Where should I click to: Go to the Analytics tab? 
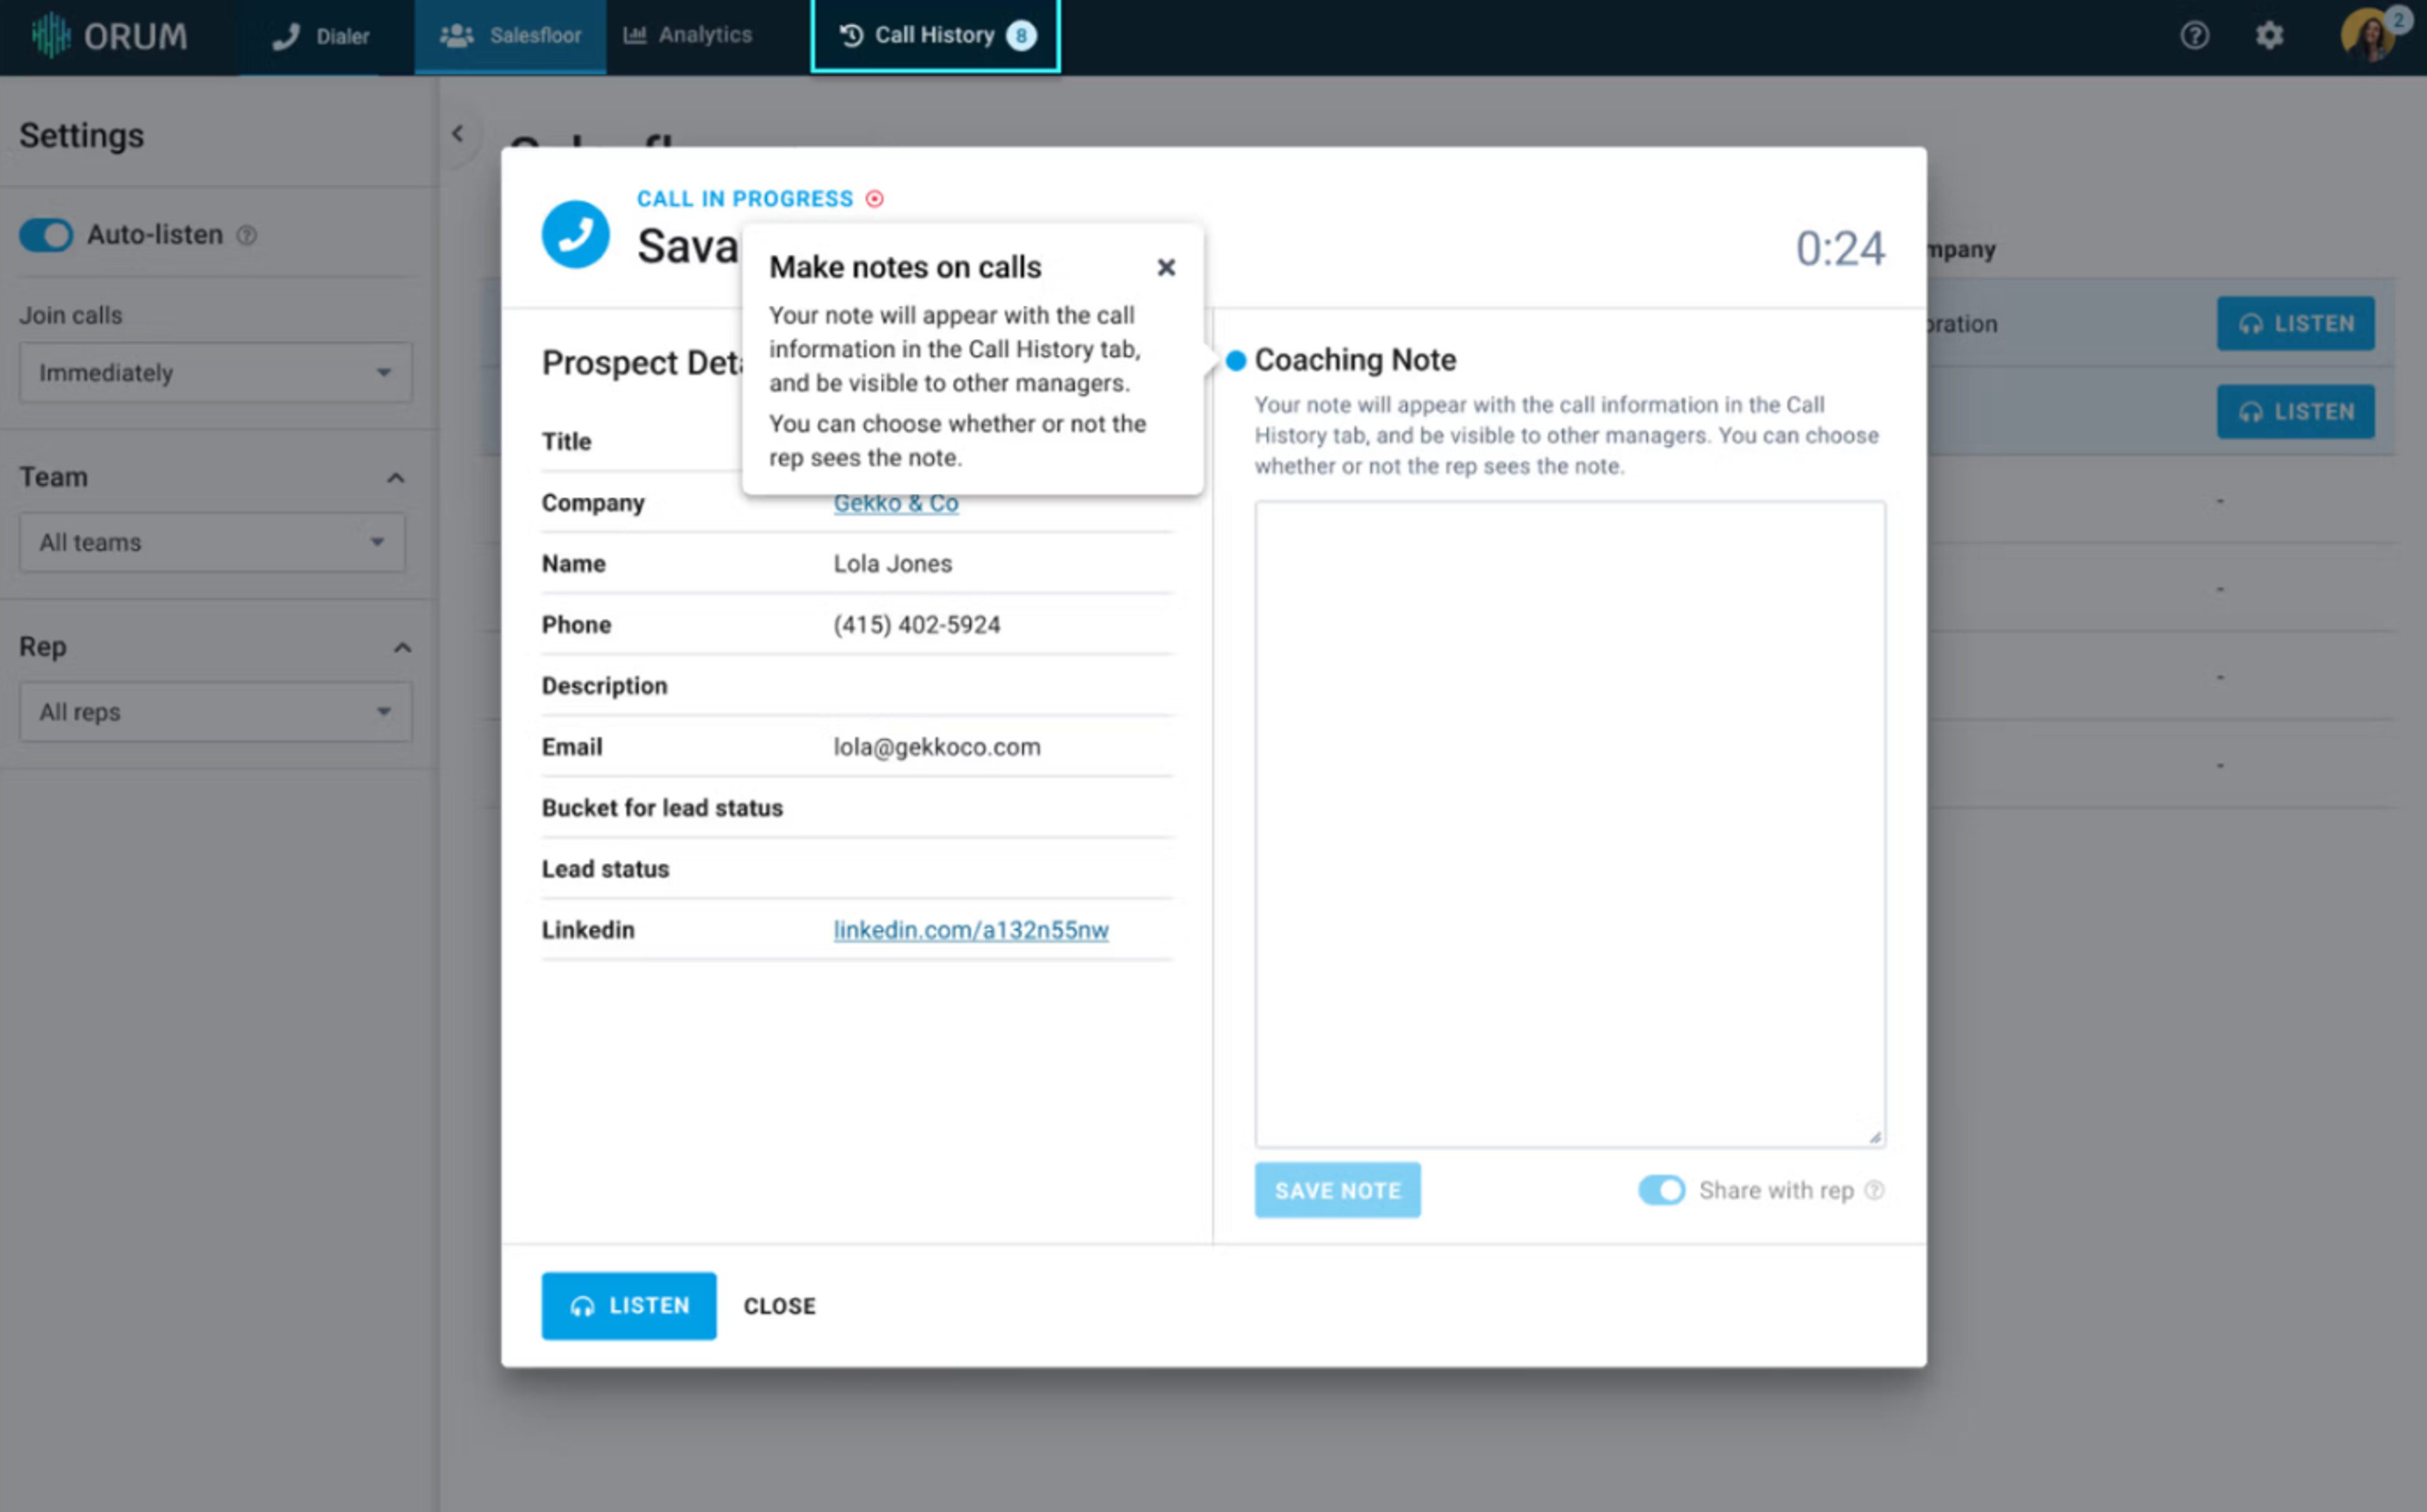(688, 36)
